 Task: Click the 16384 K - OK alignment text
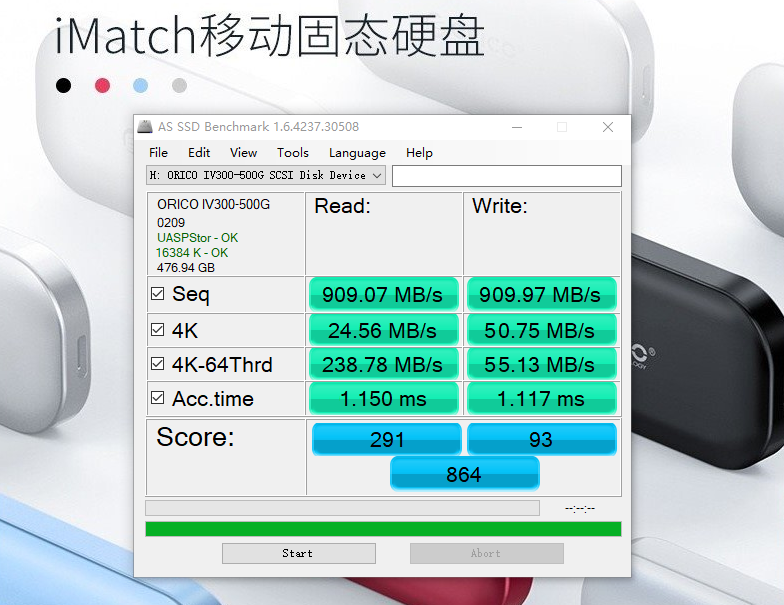[x=192, y=252]
